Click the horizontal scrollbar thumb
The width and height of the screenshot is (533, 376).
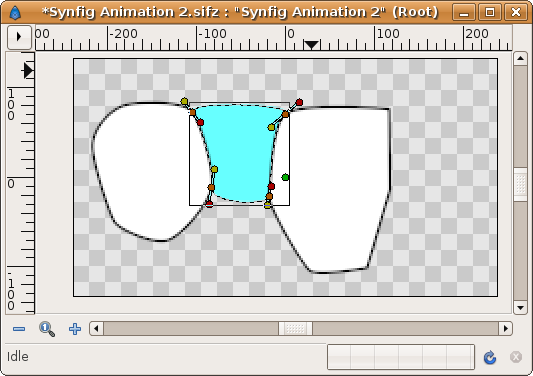[x=295, y=329]
